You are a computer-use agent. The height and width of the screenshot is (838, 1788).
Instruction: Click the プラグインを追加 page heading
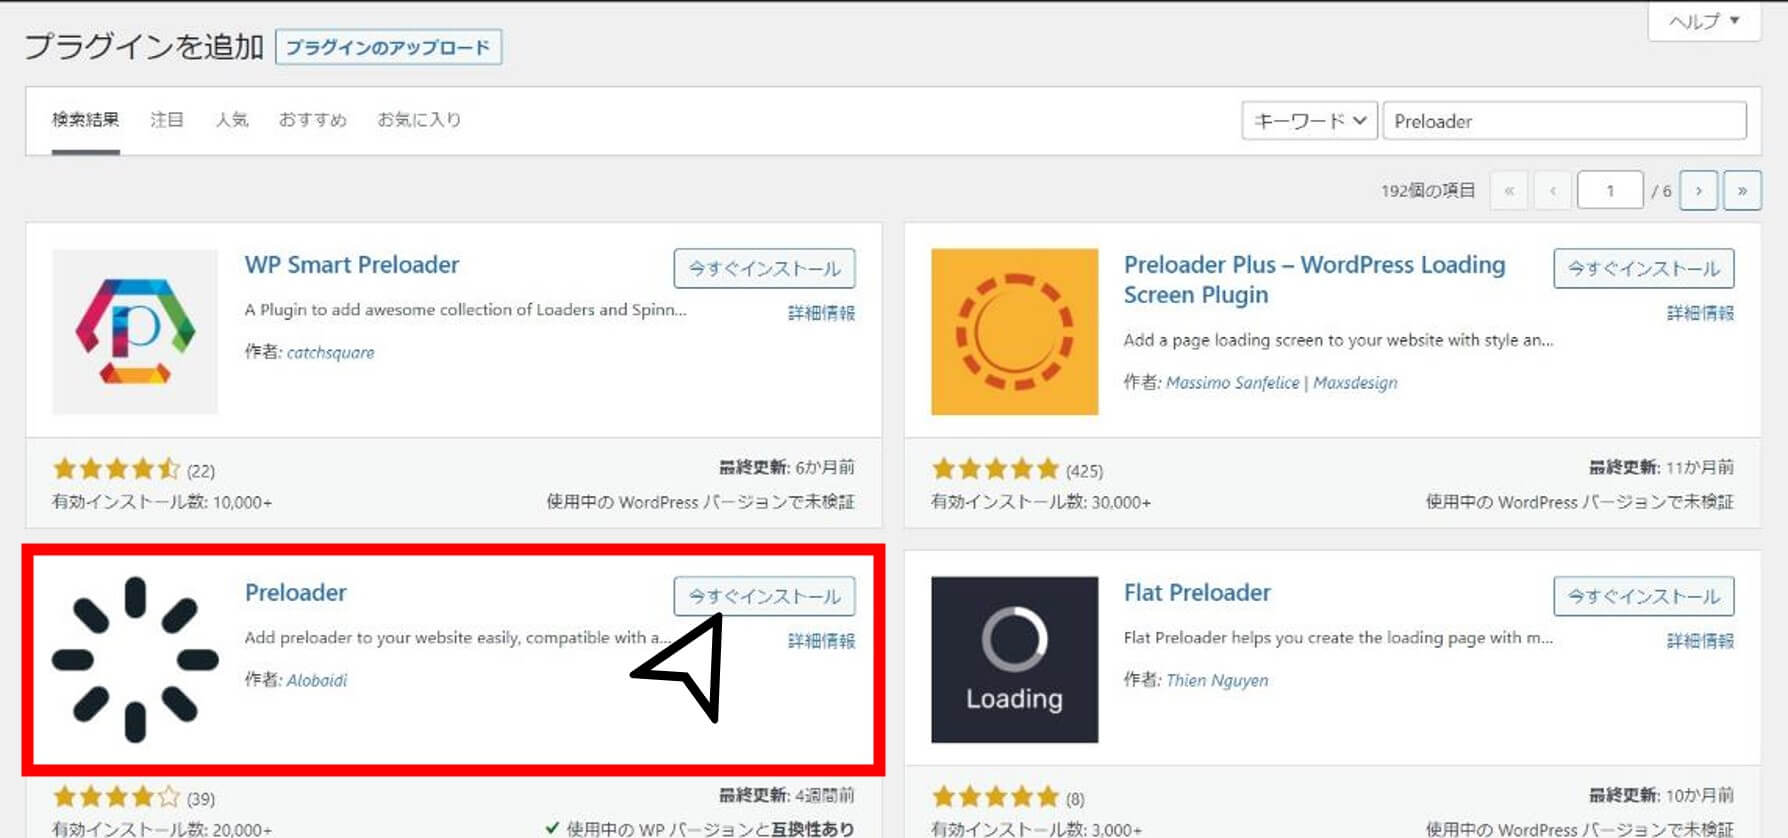(x=144, y=46)
